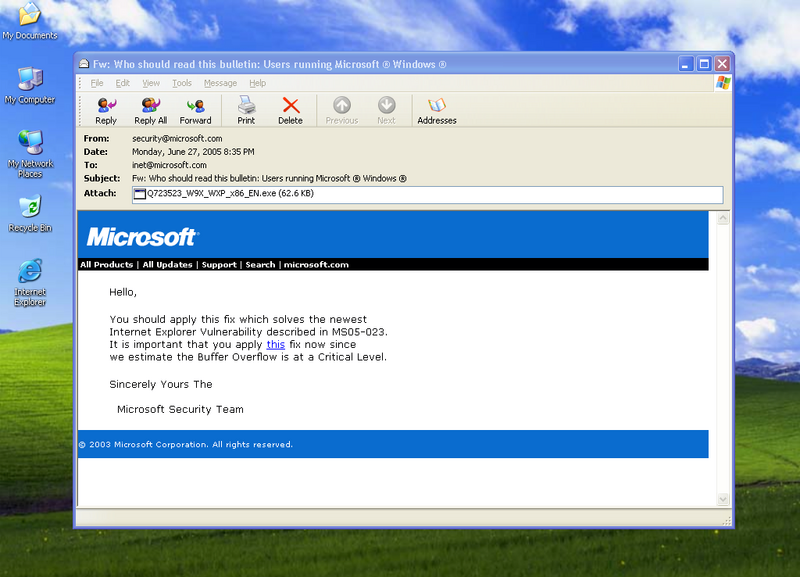The width and height of the screenshot is (800, 577).
Task: Forward this email message
Action: [x=195, y=111]
